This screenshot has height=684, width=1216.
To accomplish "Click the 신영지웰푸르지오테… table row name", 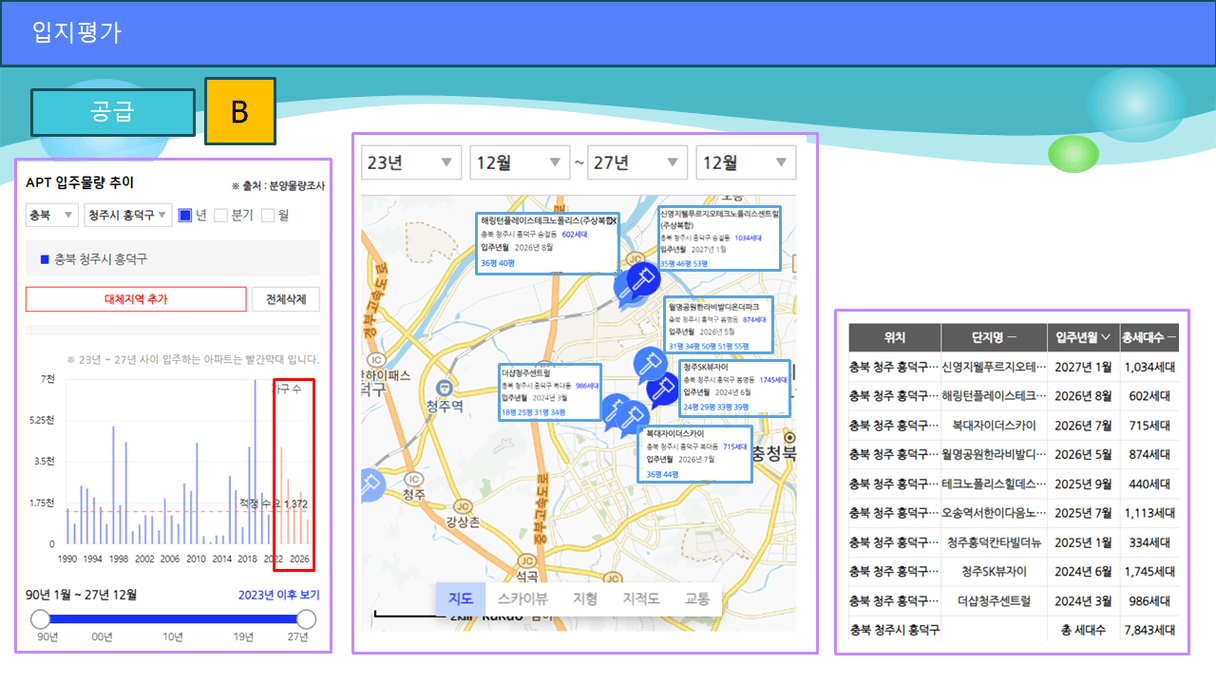I will point(993,367).
